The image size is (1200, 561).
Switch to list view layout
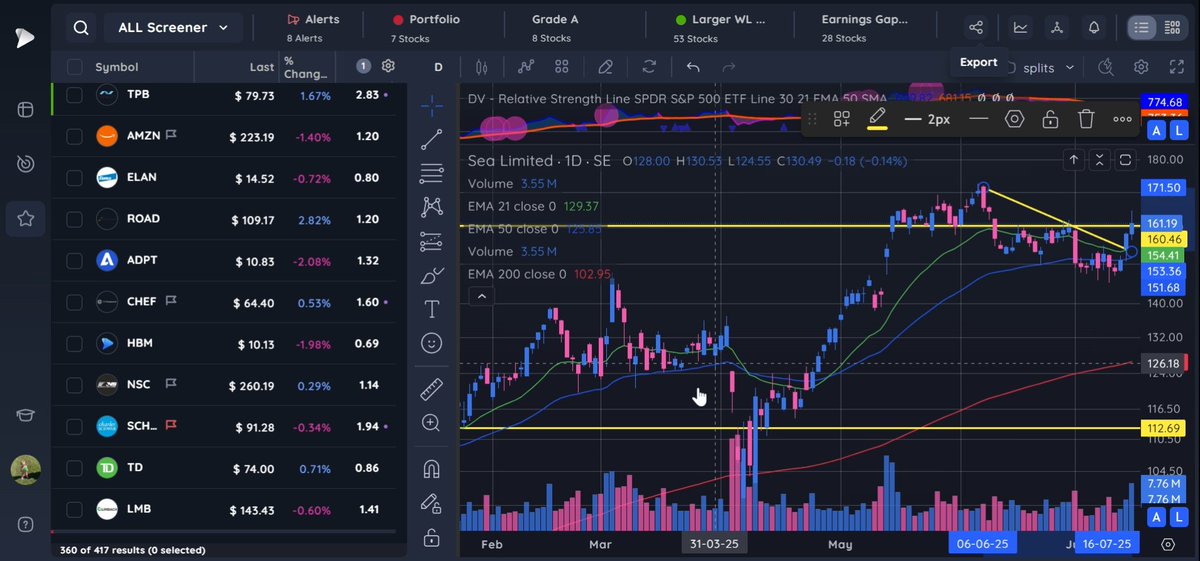click(x=1141, y=28)
